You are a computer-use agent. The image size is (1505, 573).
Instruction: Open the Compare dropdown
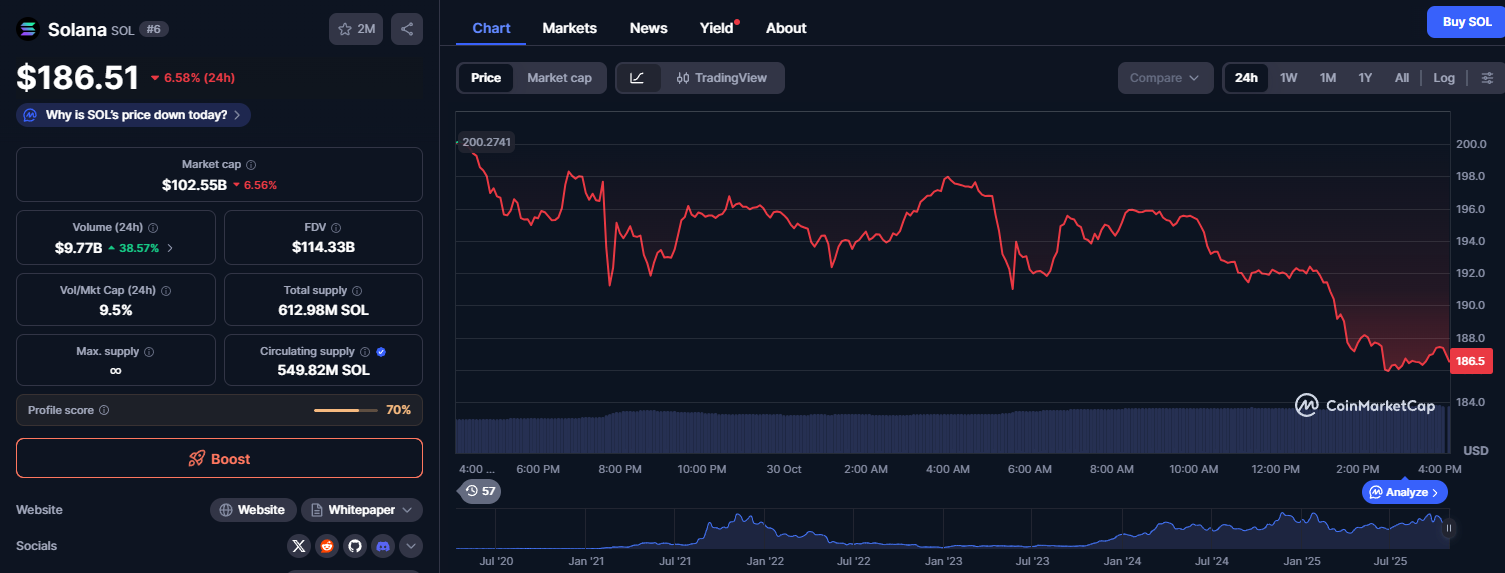(1165, 78)
